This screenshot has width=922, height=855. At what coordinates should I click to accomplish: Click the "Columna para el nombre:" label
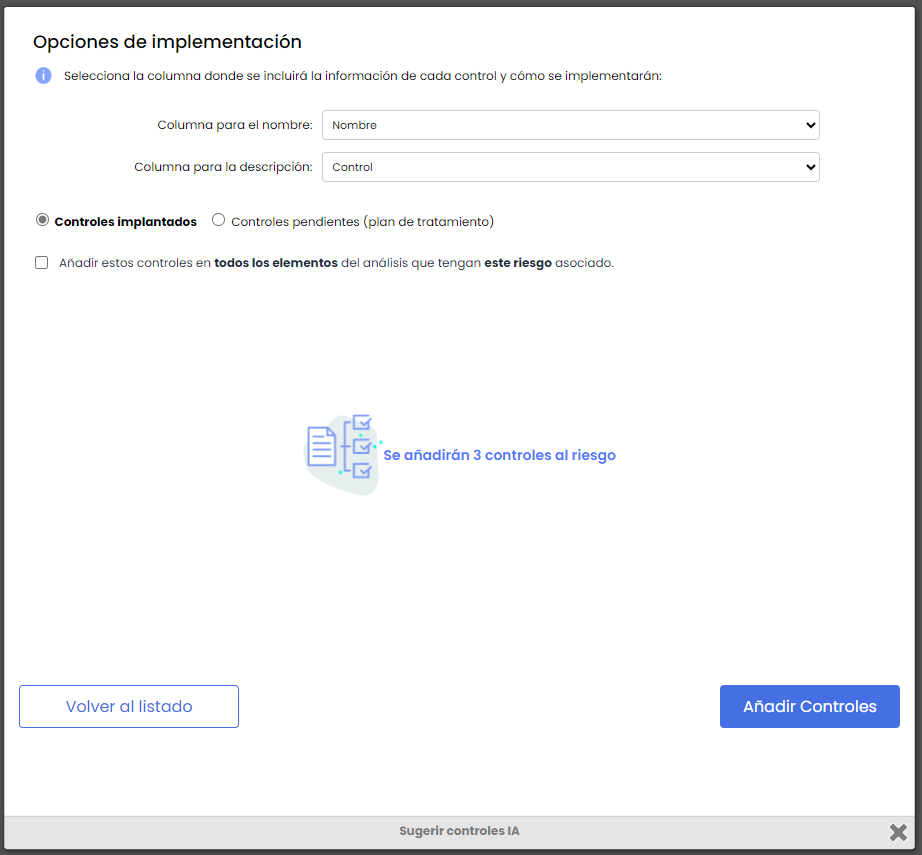235,125
